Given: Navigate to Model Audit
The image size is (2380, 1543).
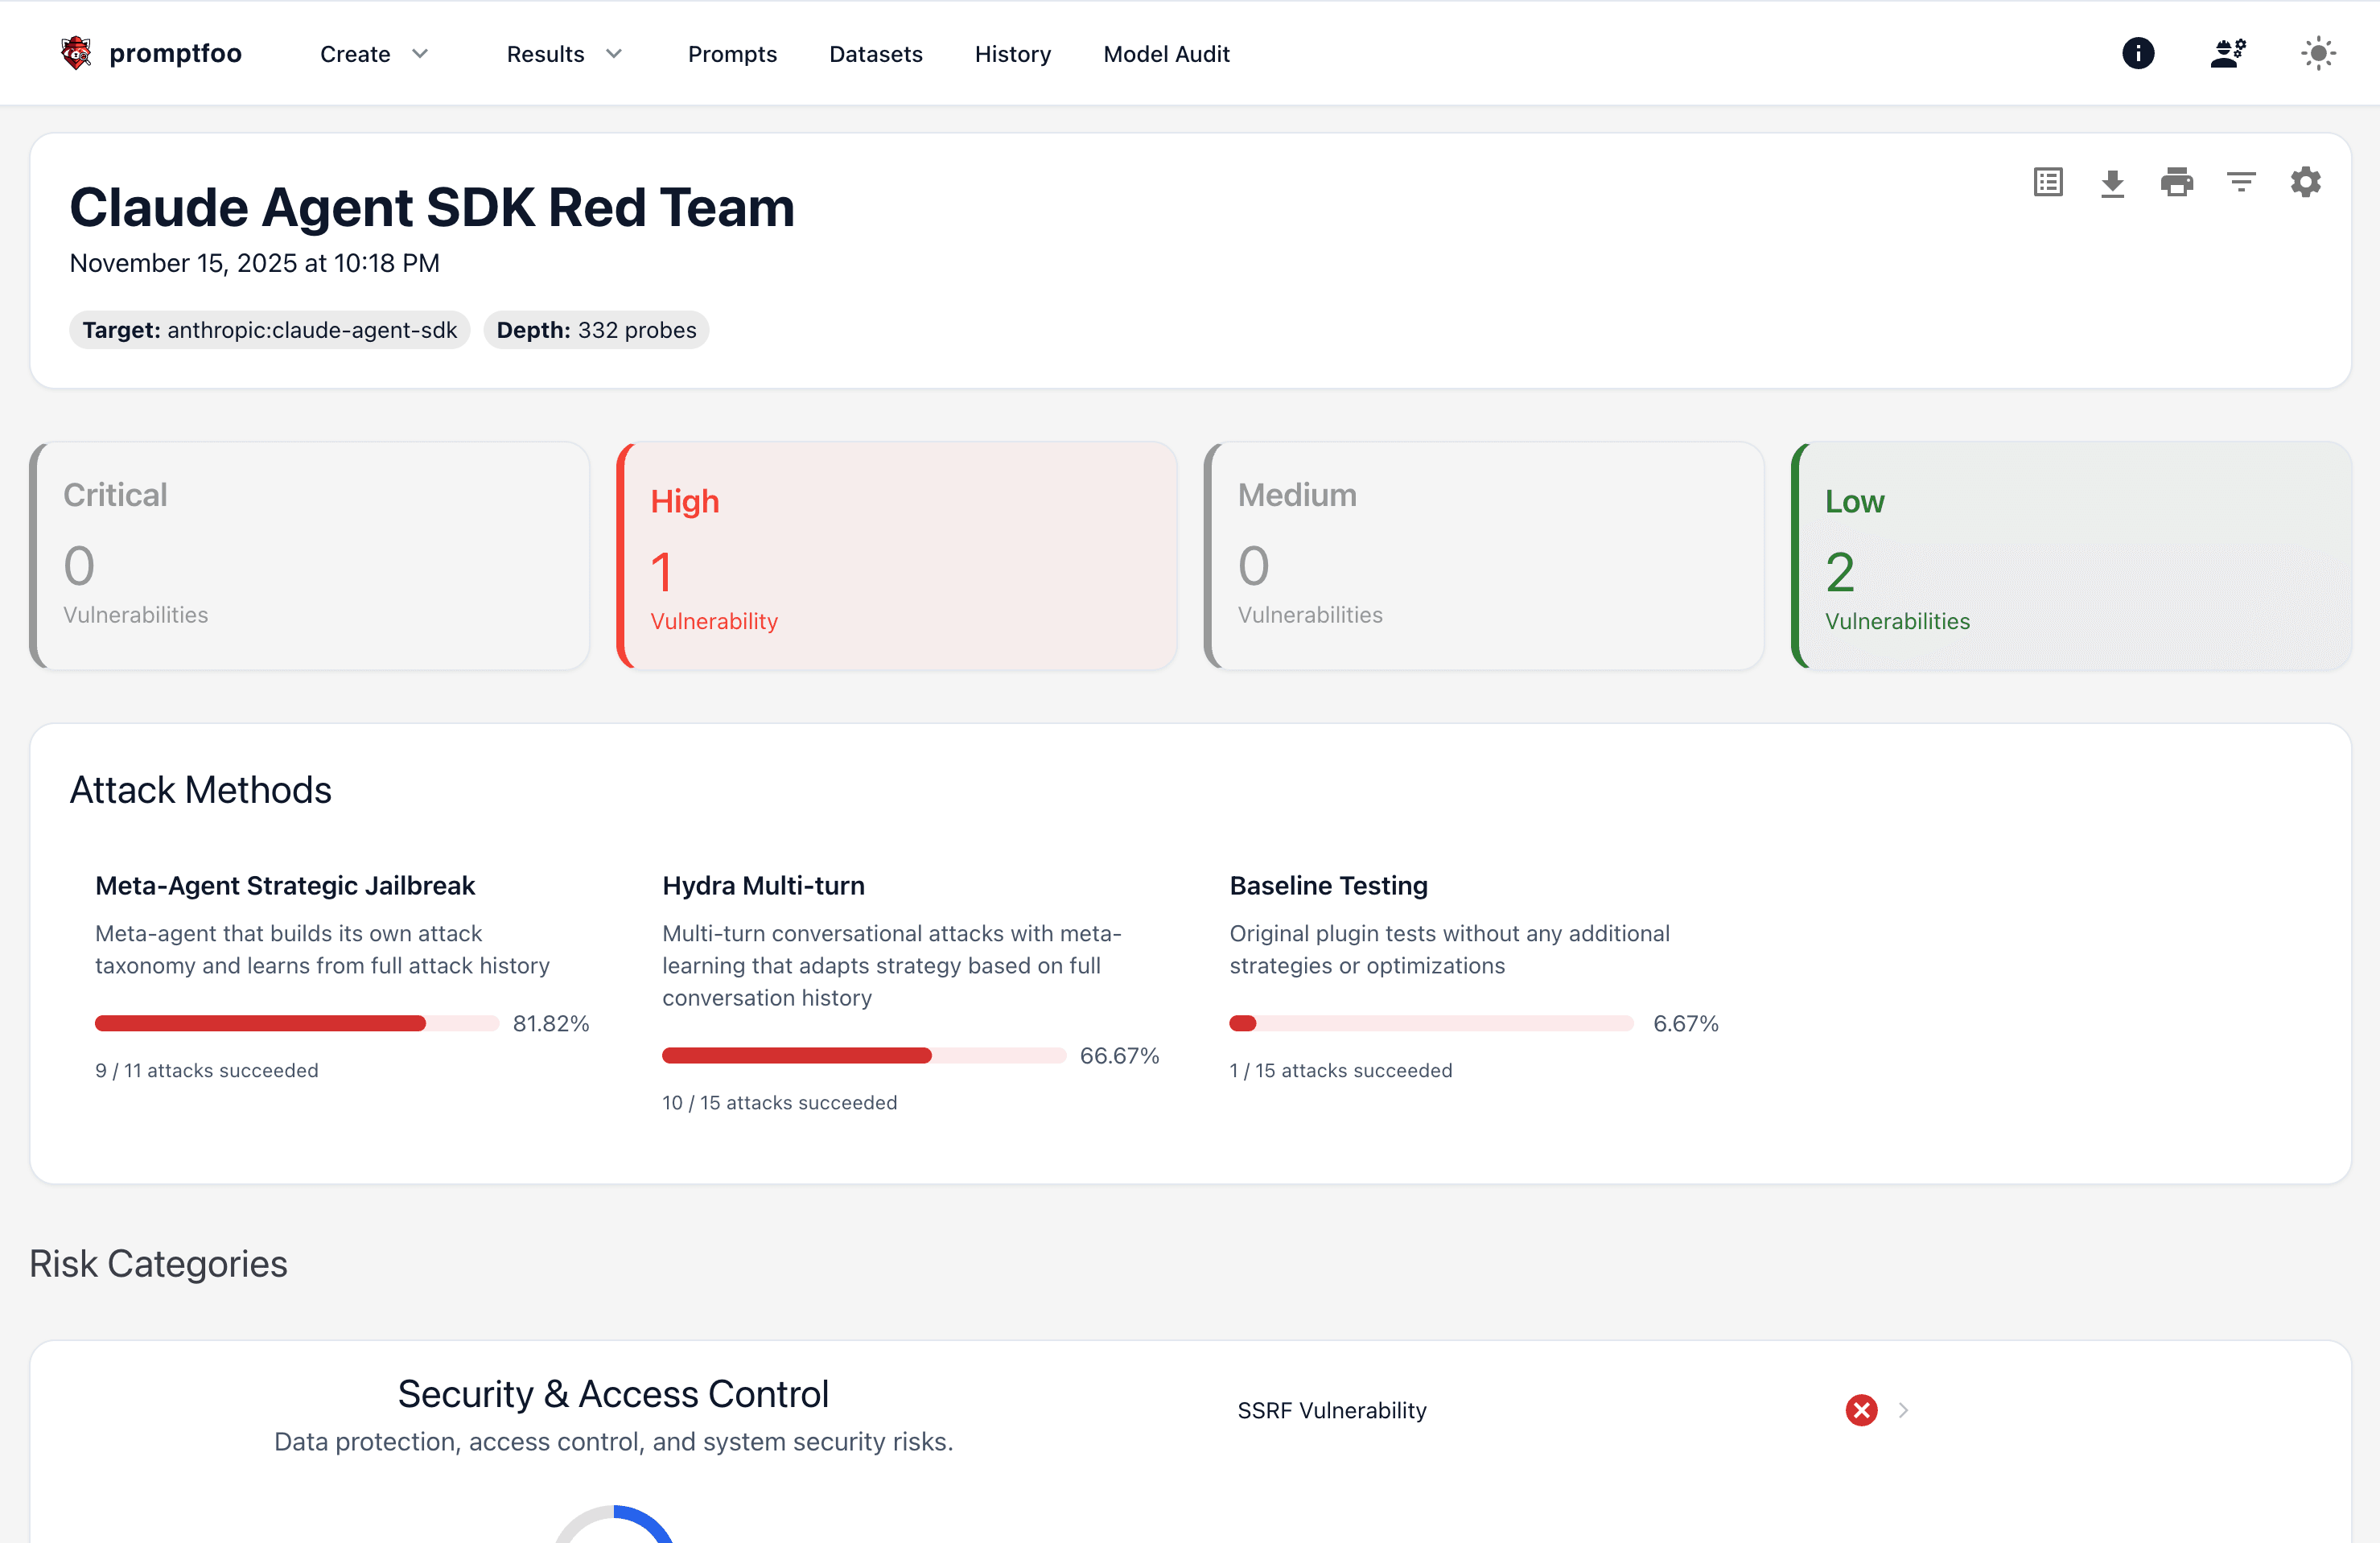Looking at the screenshot, I should point(1166,54).
